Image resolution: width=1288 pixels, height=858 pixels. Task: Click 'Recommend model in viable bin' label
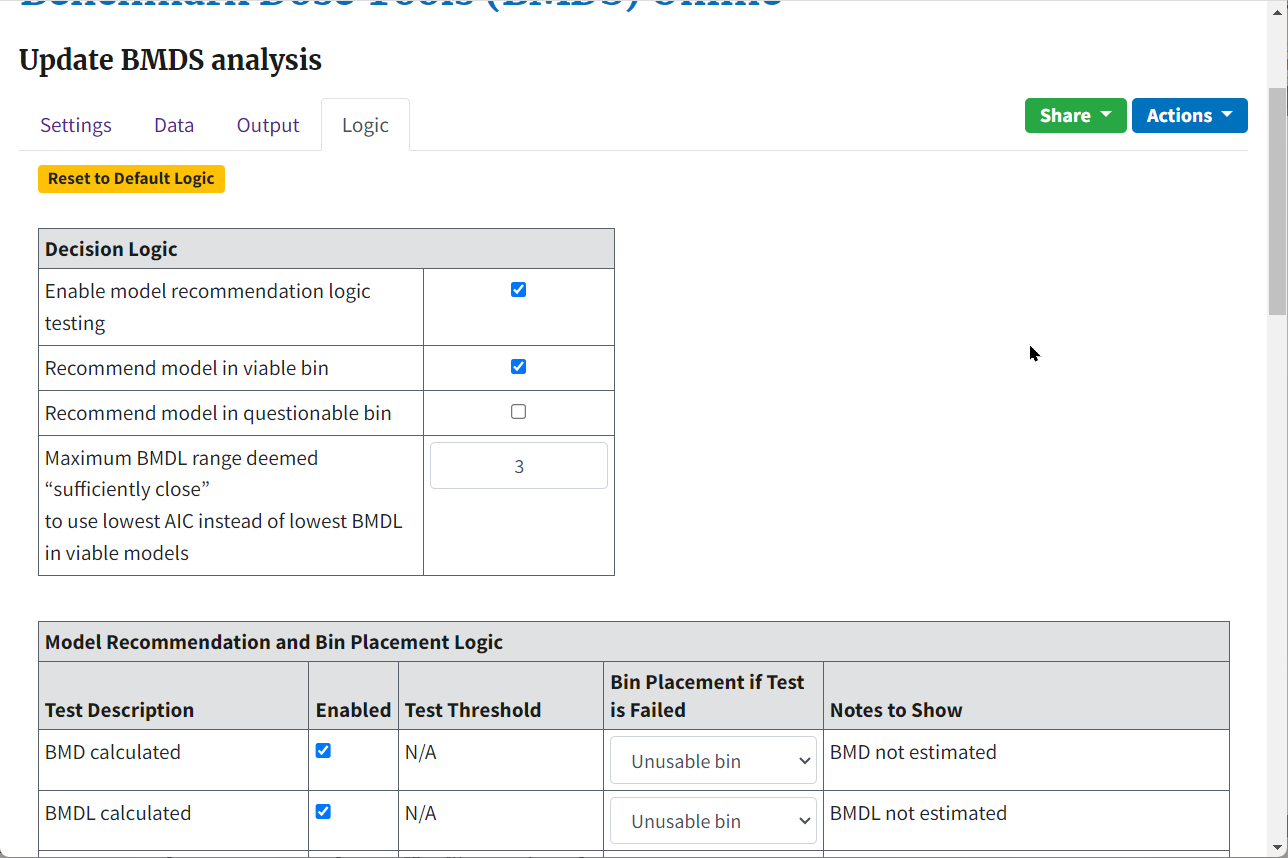(187, 368)
